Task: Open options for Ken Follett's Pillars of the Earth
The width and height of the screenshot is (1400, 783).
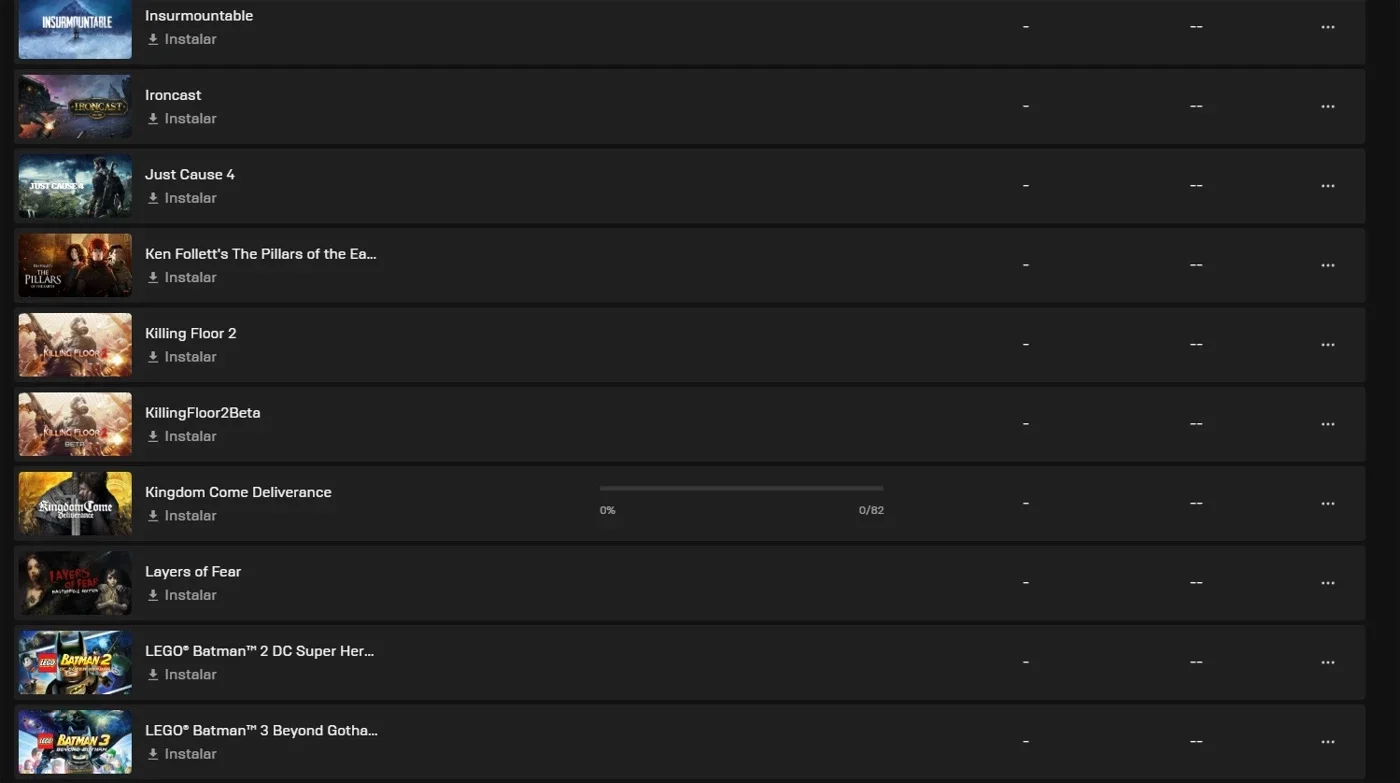Action: [x=1327, y=265]
